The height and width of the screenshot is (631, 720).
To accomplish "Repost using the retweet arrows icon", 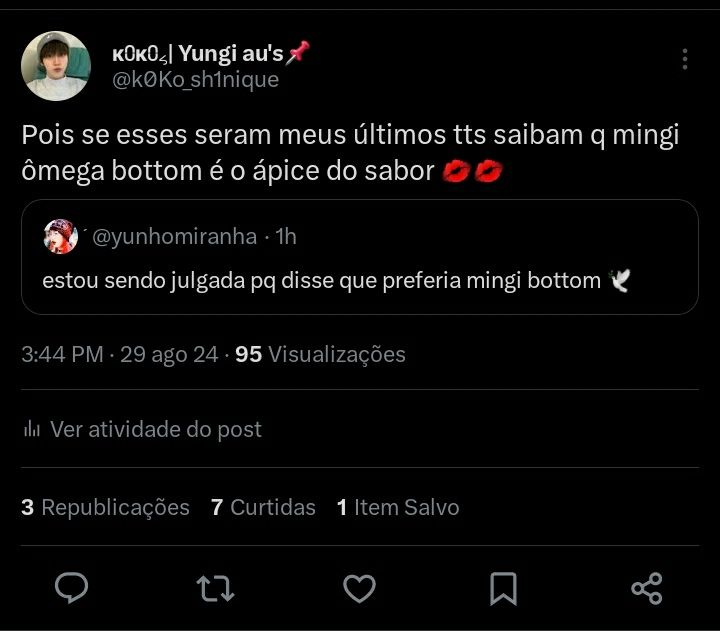I will tap(216, 588).
